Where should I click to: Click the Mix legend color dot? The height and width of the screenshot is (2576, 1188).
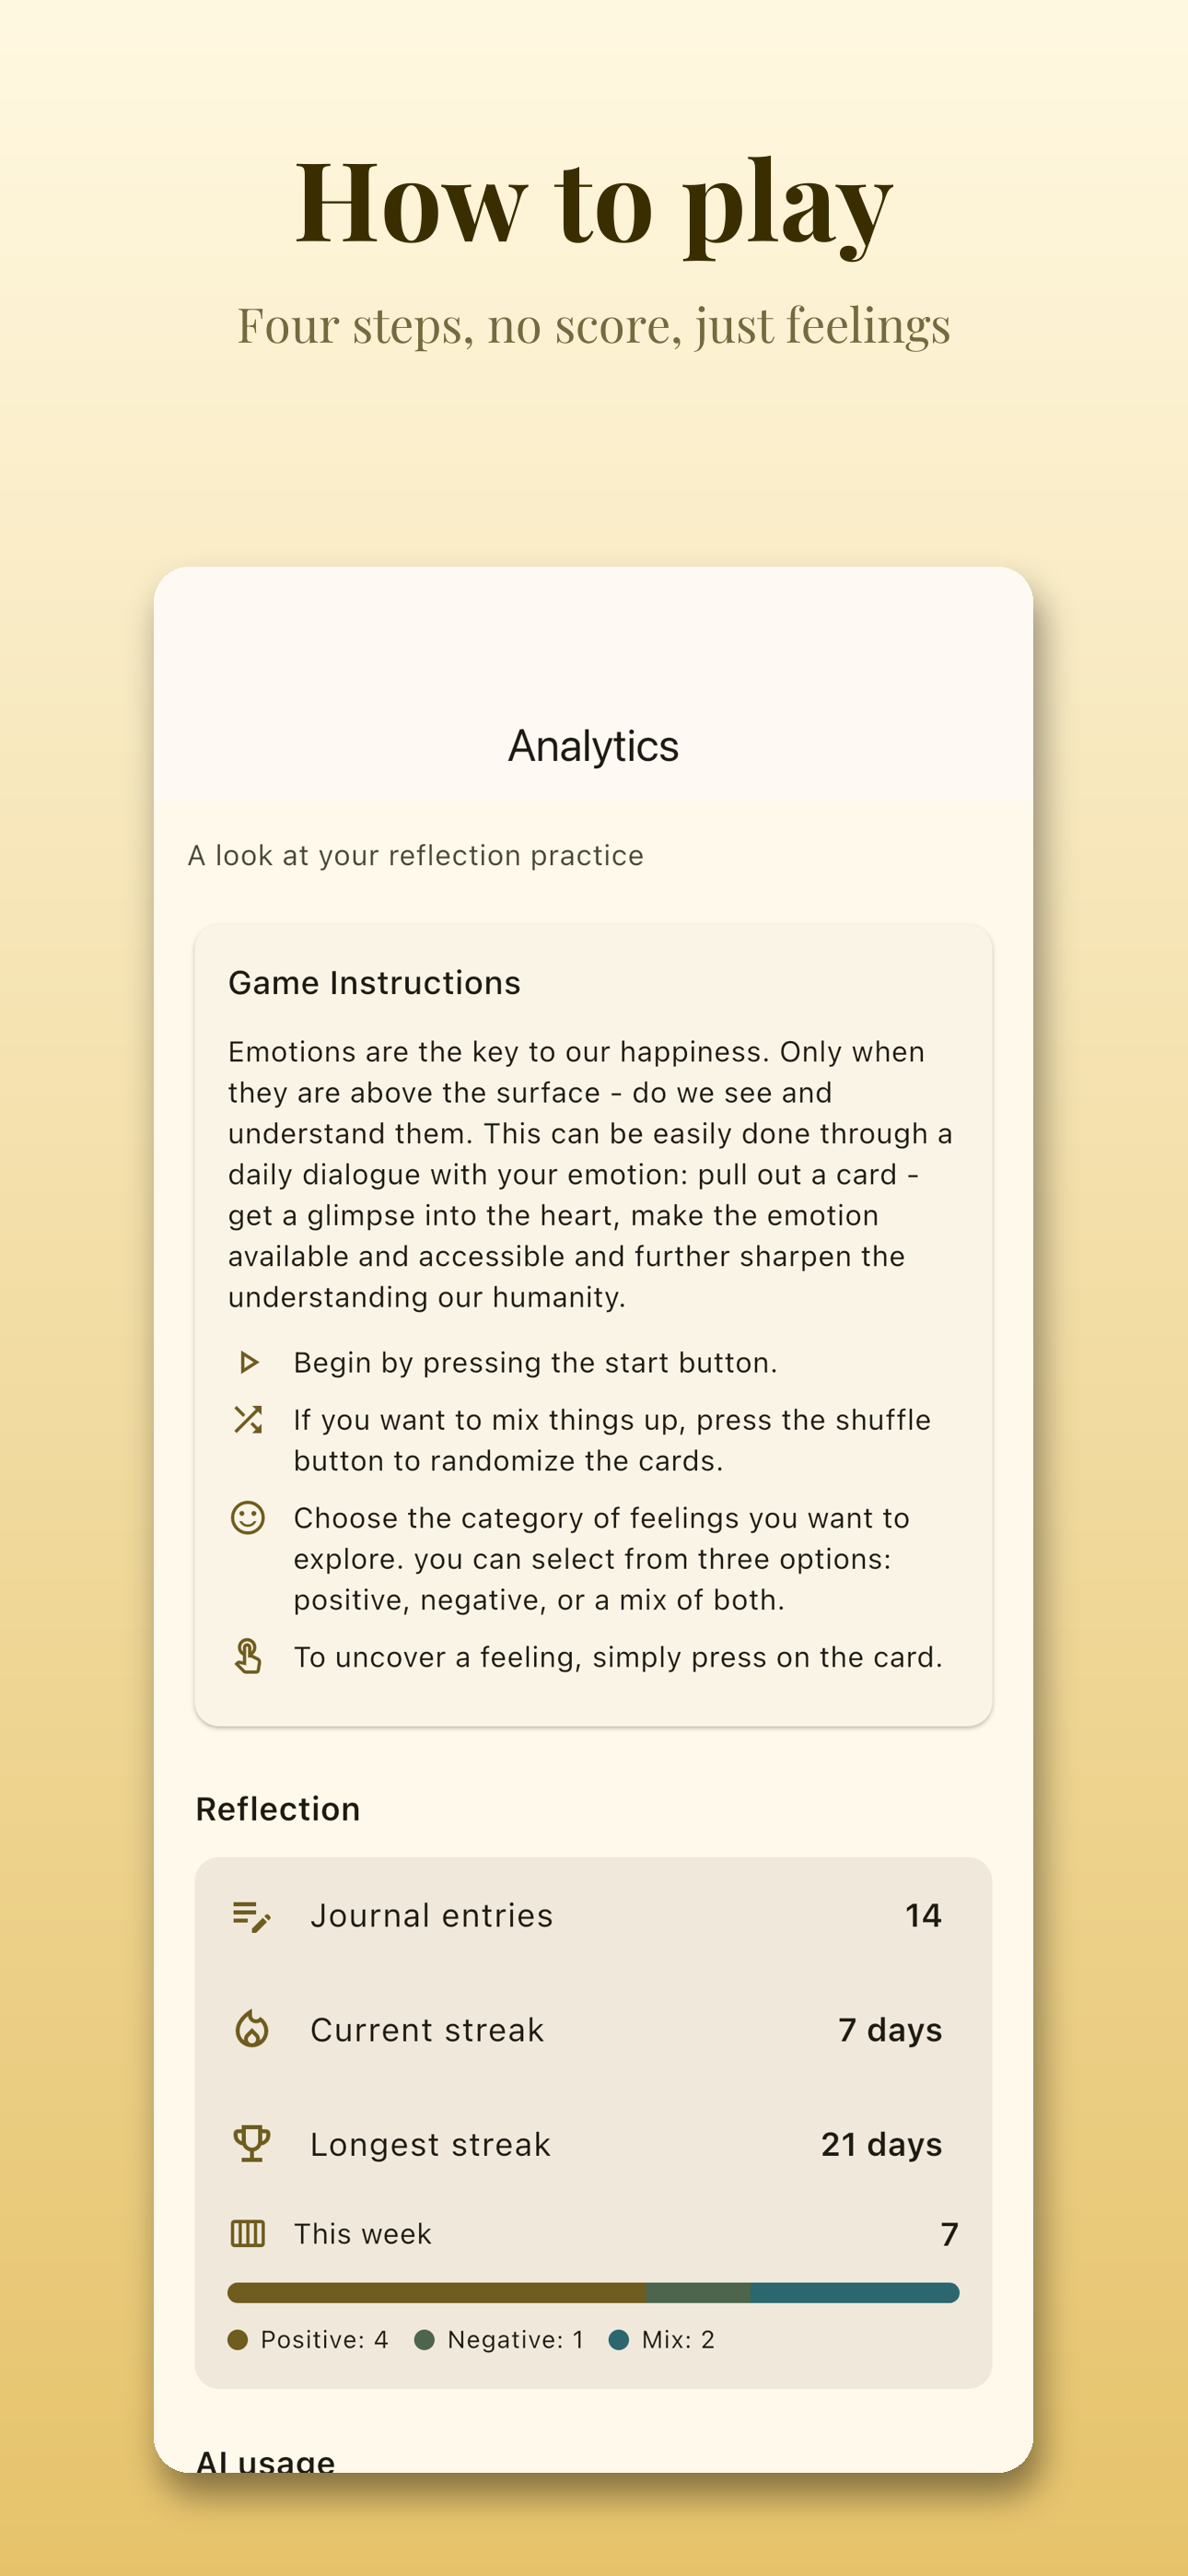click(619, 2339)
